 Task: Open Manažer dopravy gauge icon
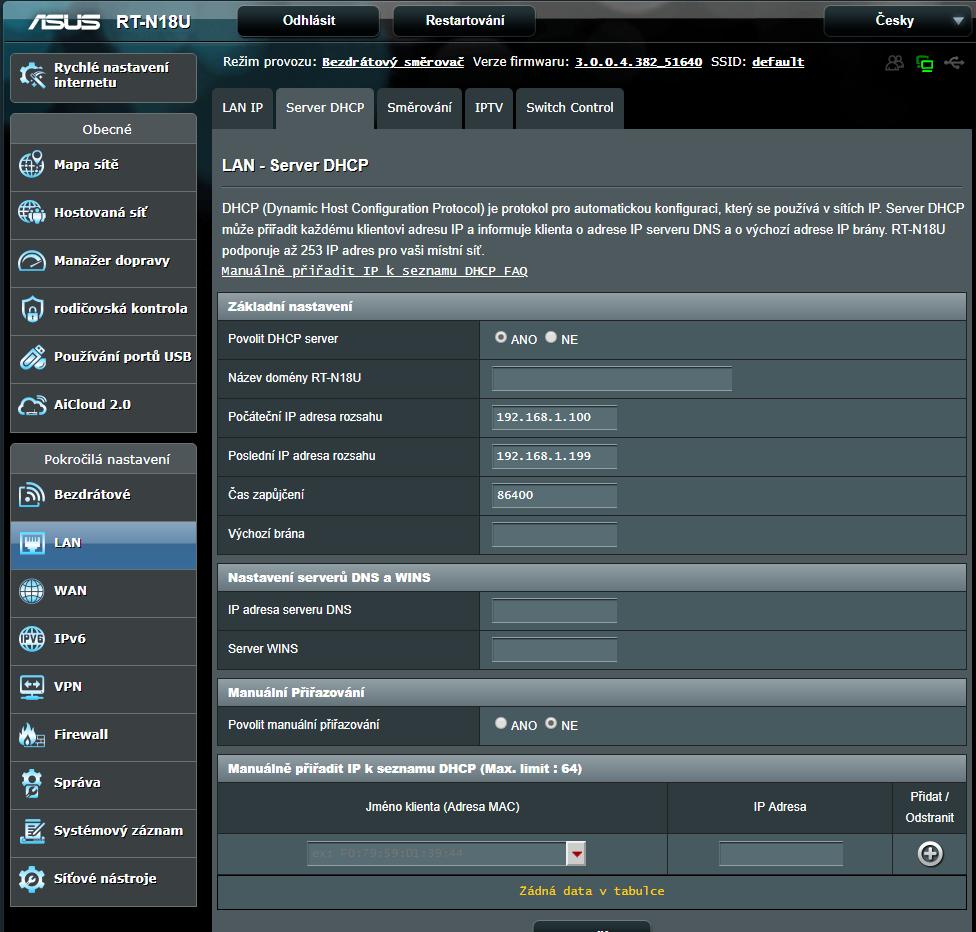tap(32, 261)
